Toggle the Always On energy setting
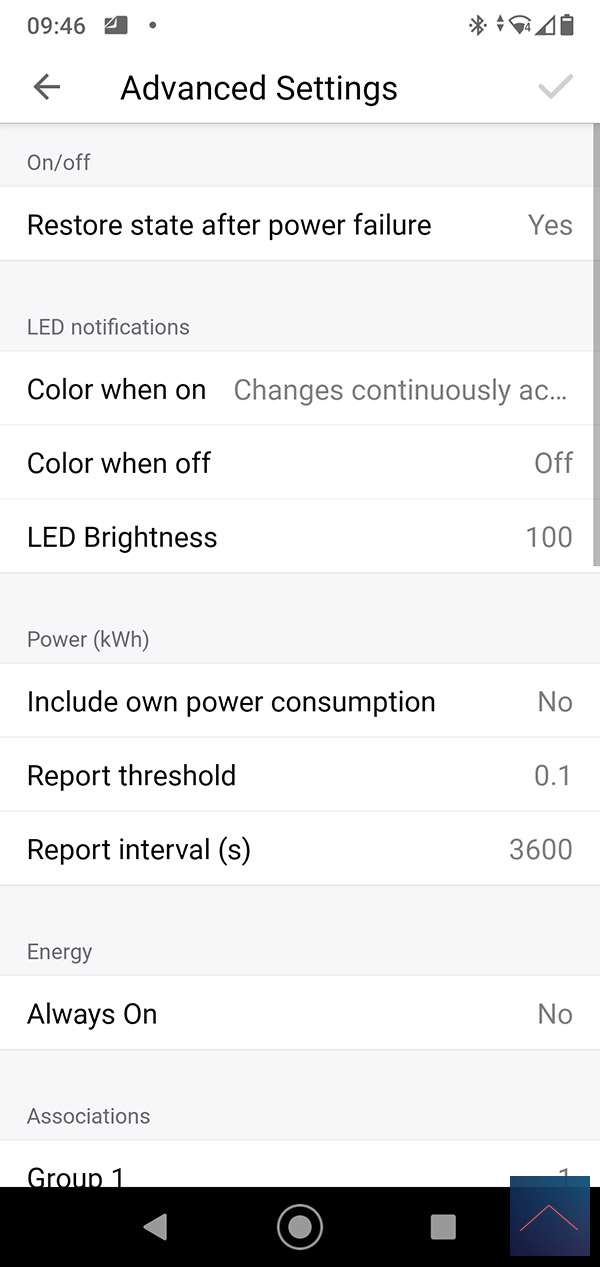Image resolution: width=600 pixels, height=1267 pixels. (300, 1014)
